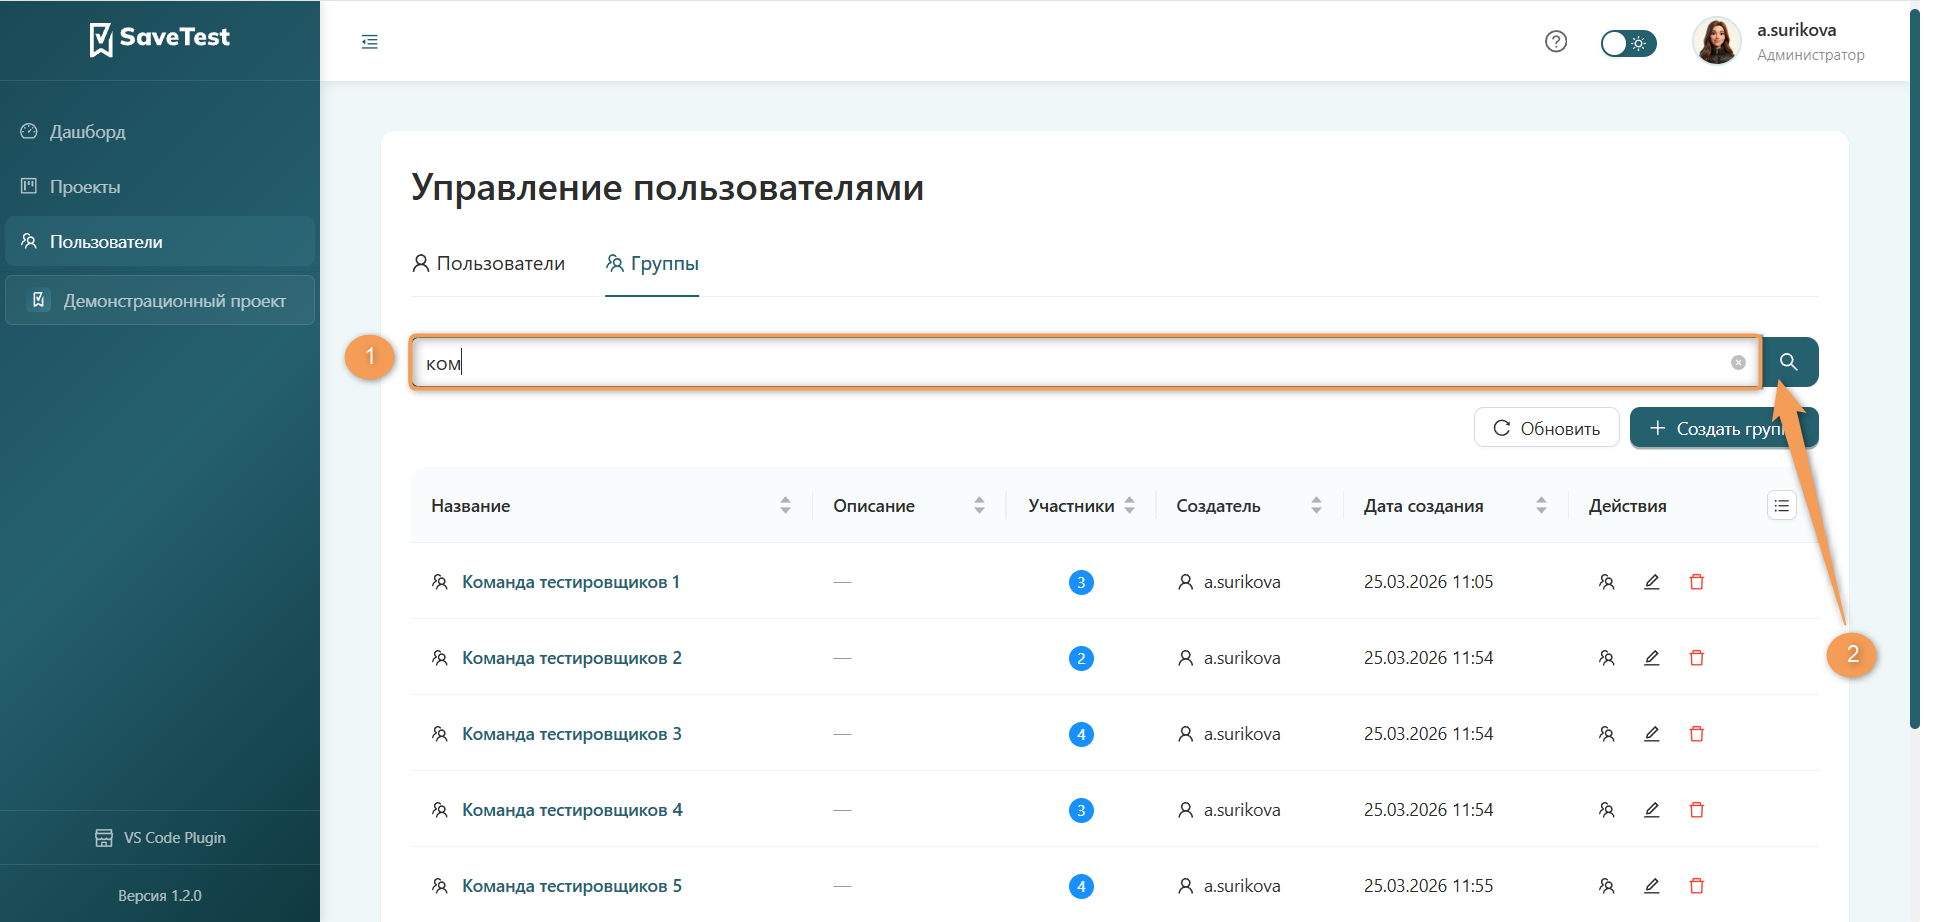Collapse the sidebar using the hamburger icon
Viewport: 1943px width, 922px height.
coord(369,42)
